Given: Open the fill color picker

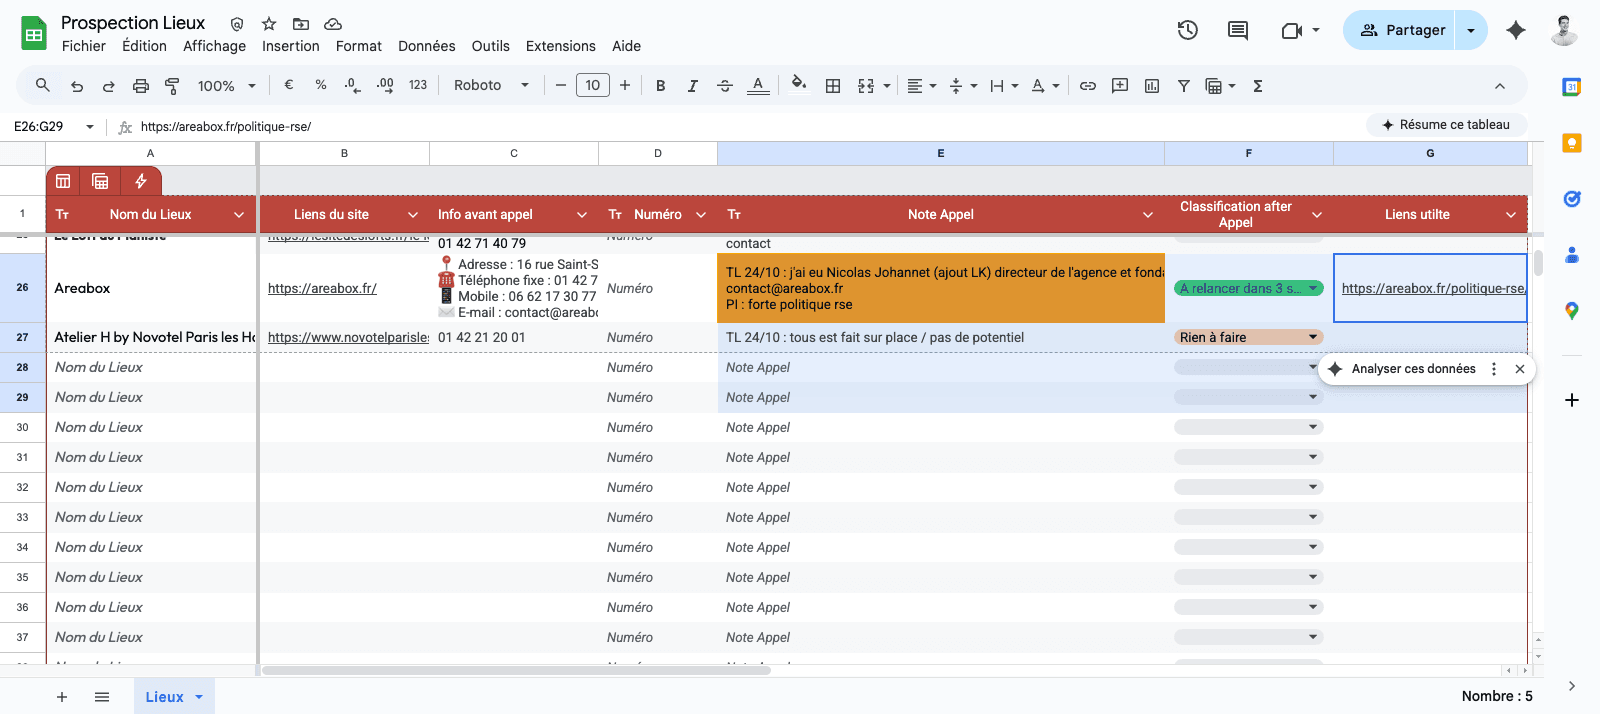Looking at the screenshot, I should 799,85.
